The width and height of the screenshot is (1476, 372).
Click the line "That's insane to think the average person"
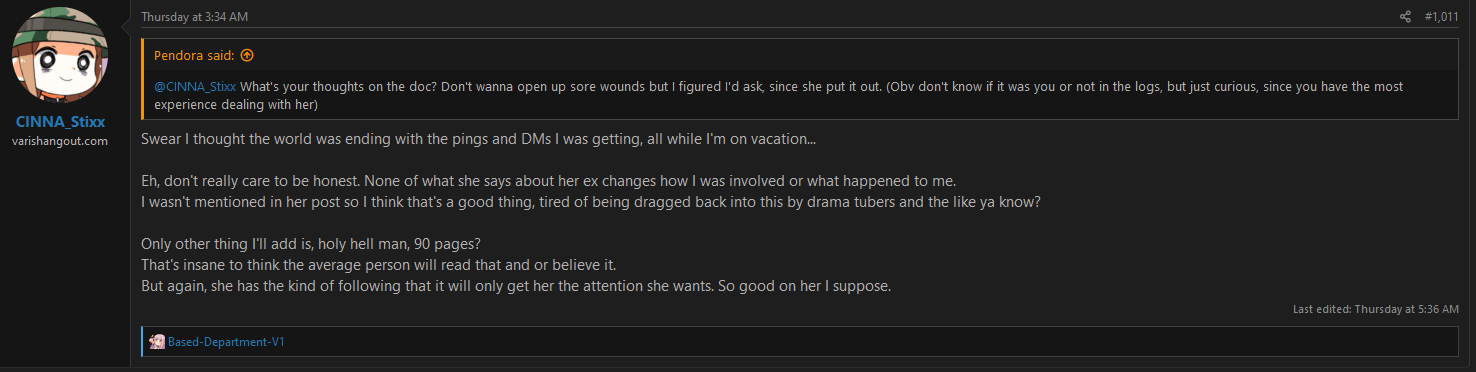click(379, 266)
